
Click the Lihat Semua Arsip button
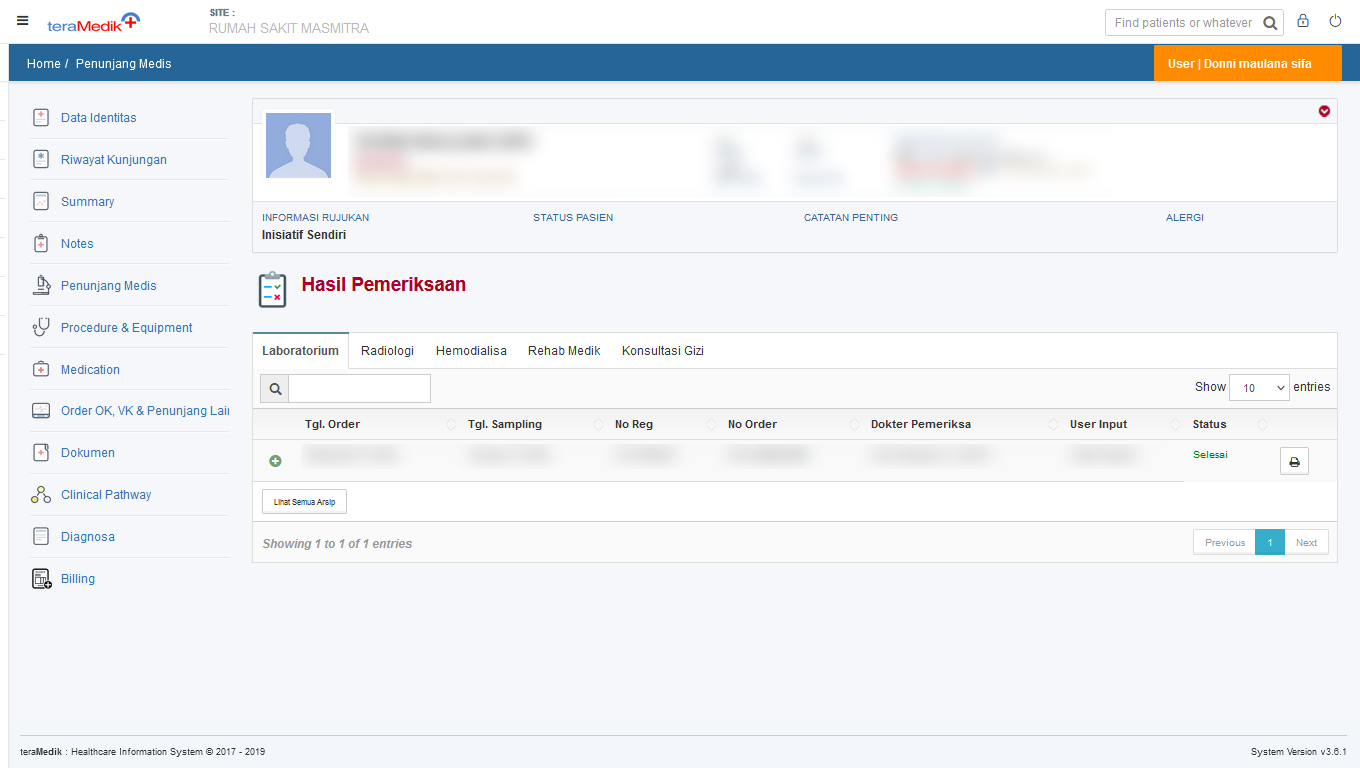(304, 501)
